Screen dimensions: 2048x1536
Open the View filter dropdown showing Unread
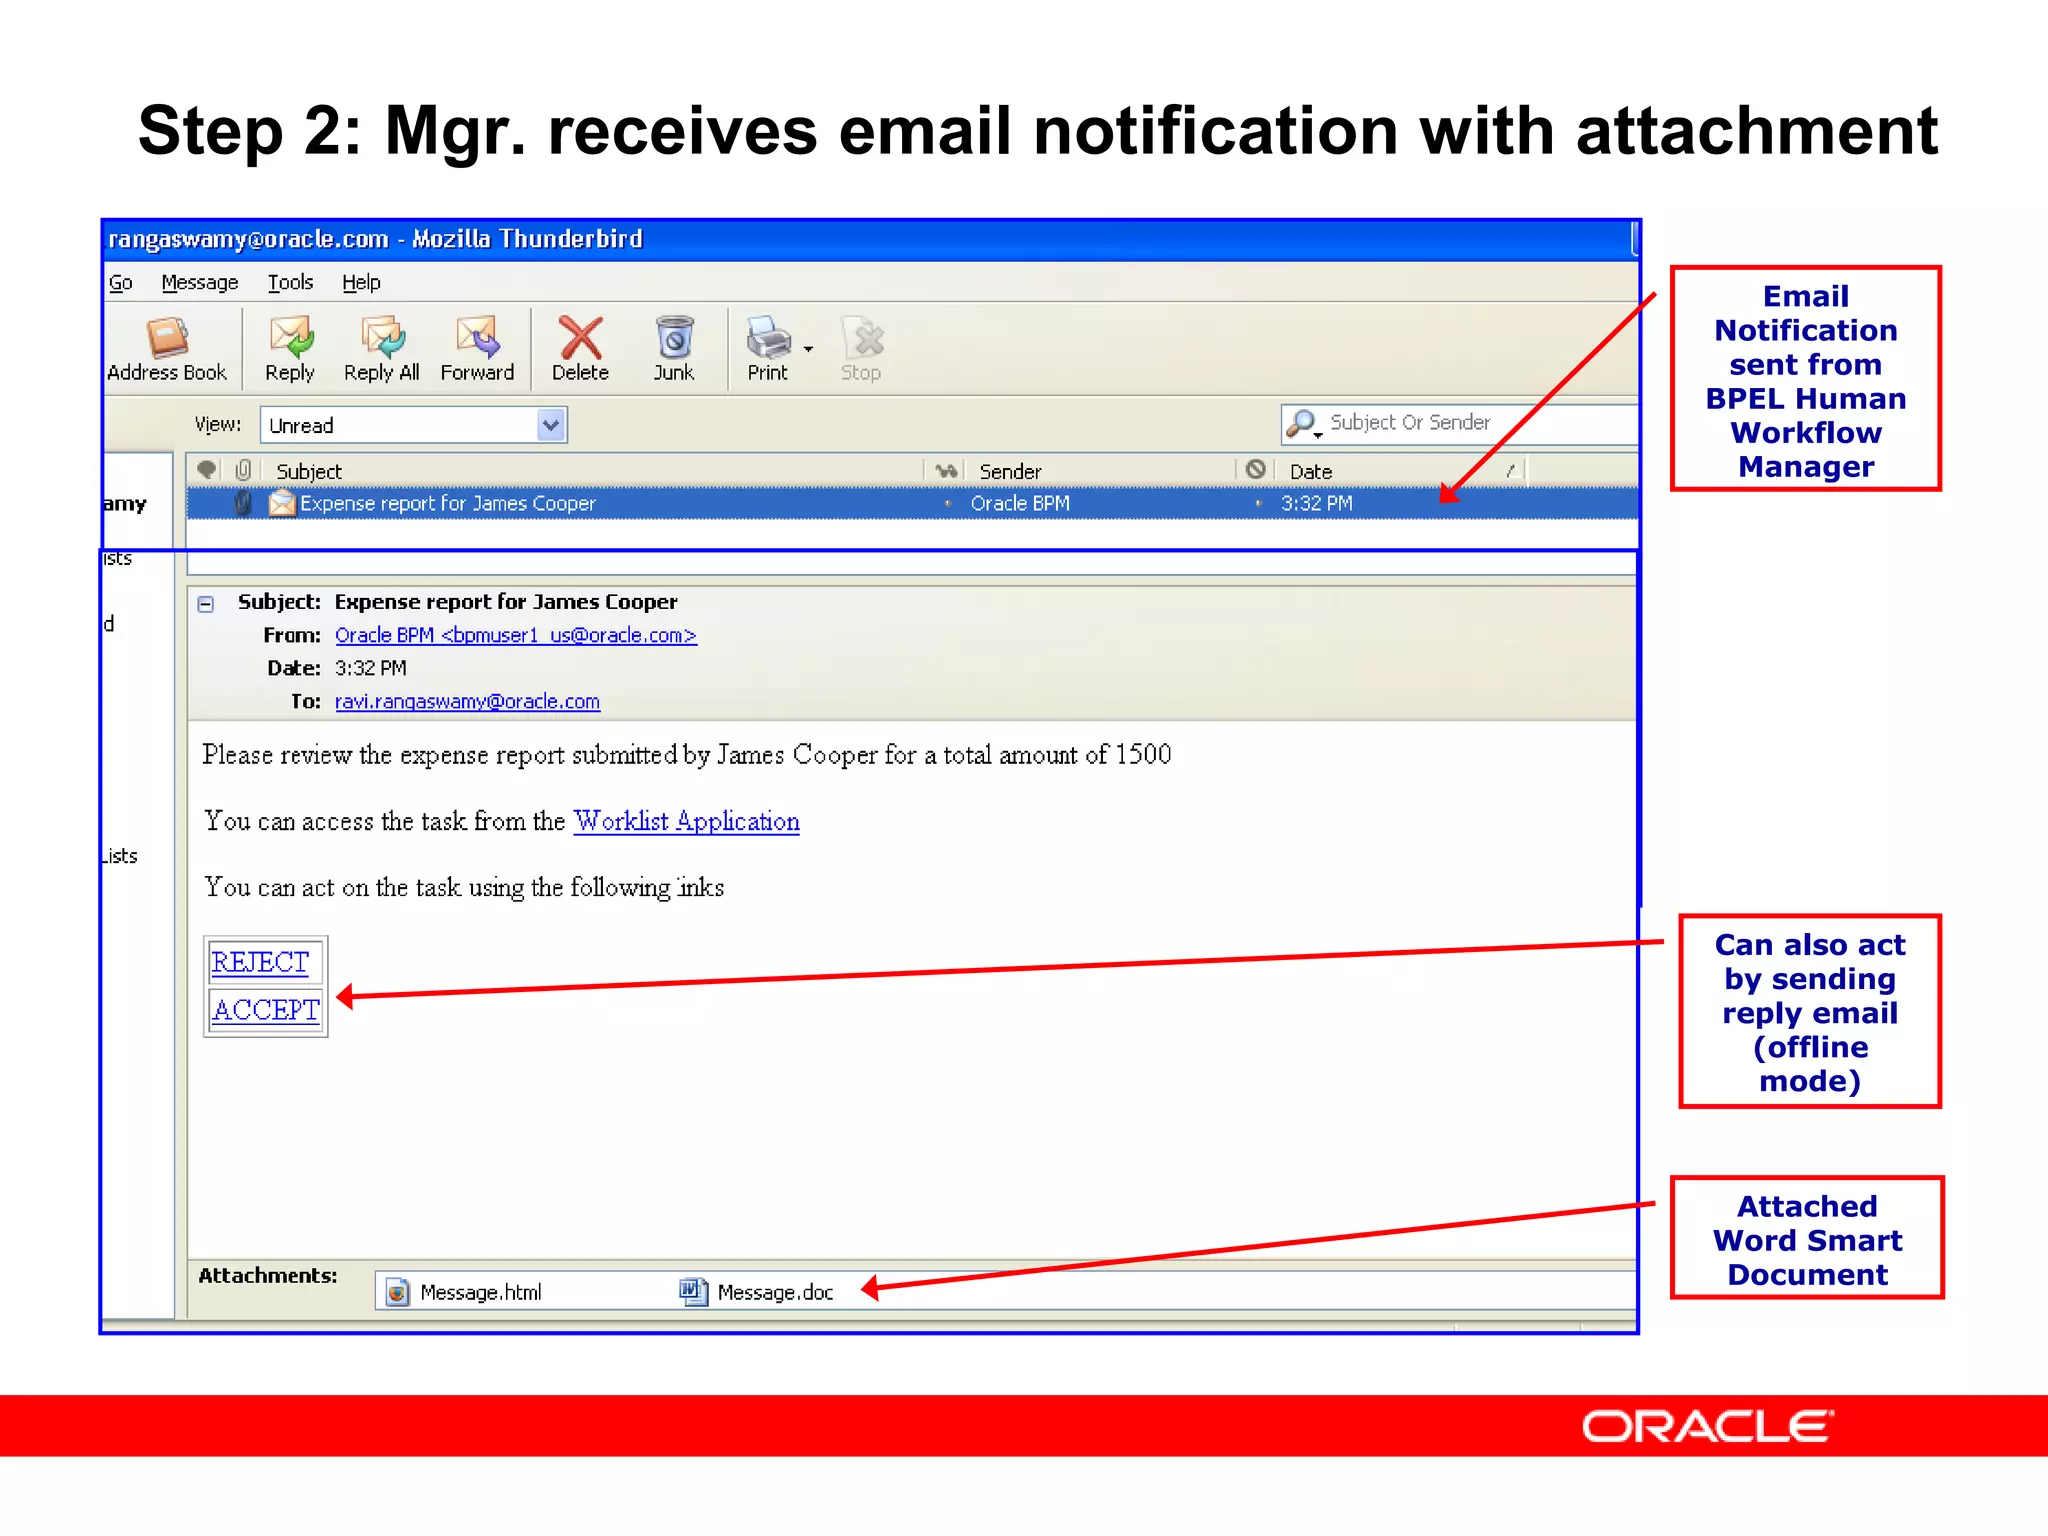coord(413,425)
